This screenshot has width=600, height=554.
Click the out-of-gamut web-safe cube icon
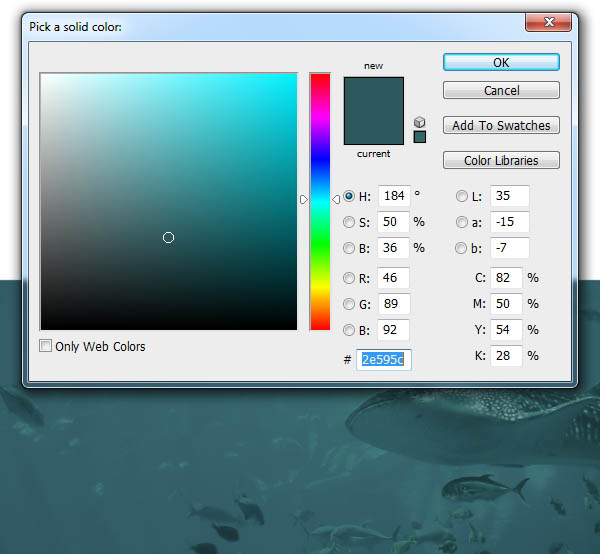coord(419,122)
